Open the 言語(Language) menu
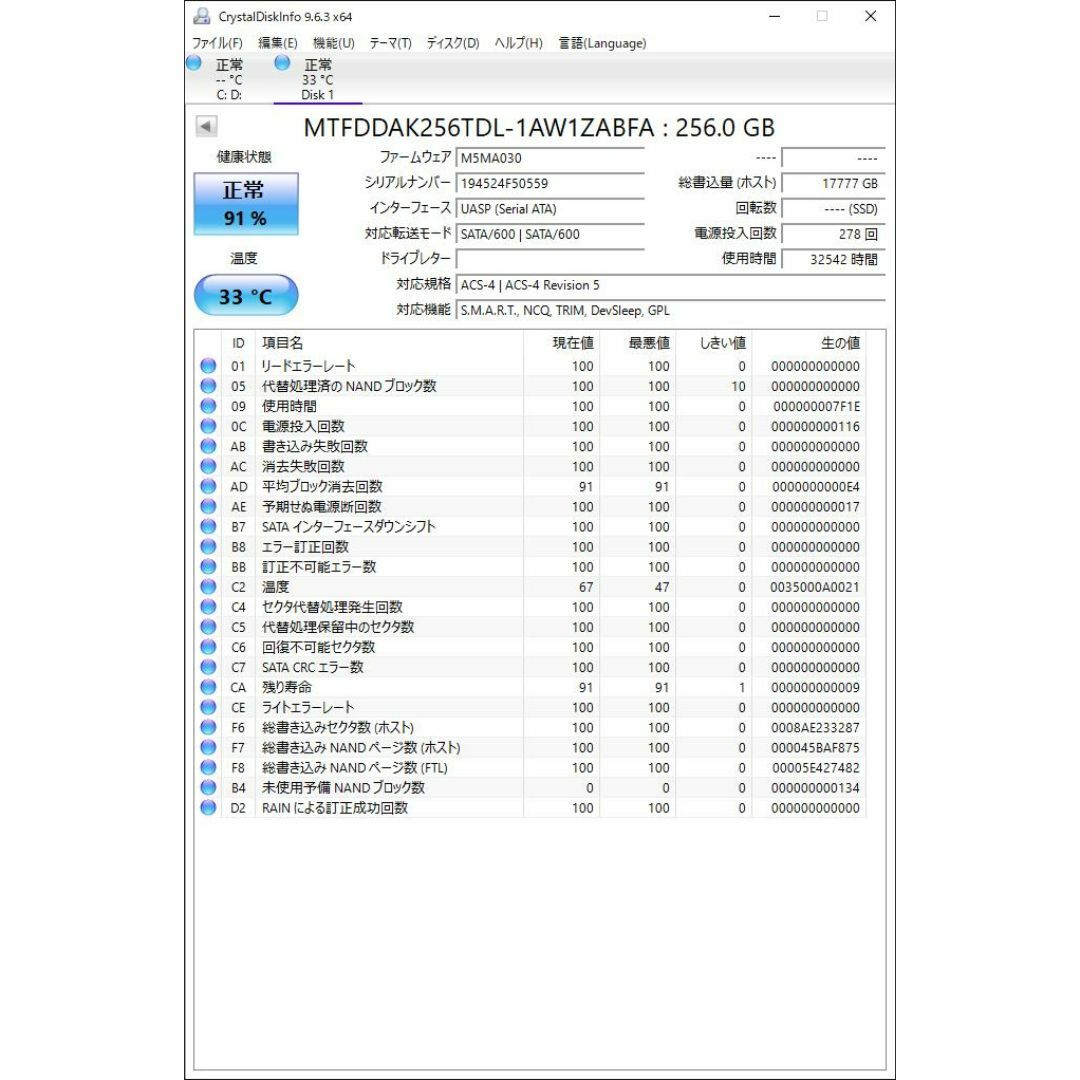 602,43
